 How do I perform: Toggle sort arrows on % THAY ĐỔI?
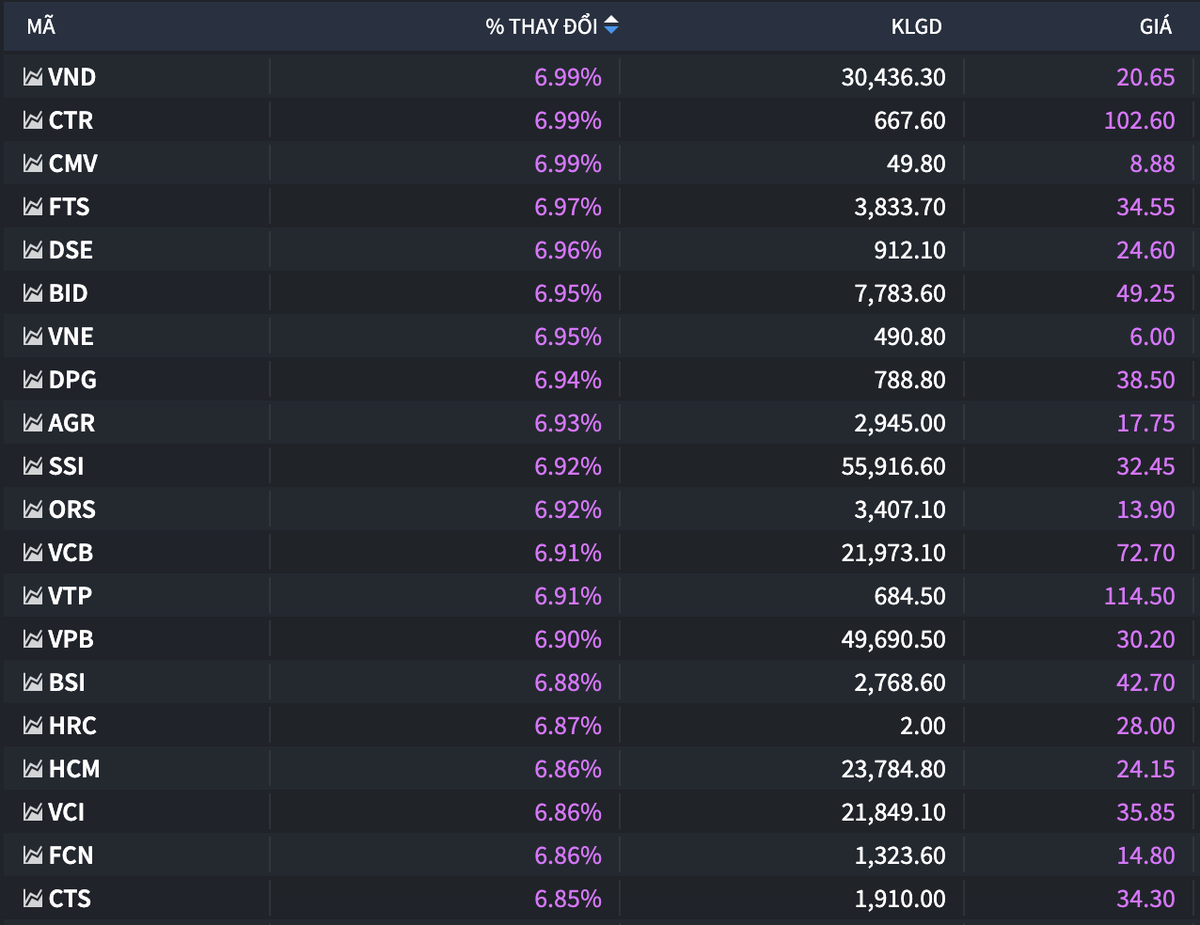click(611, 27)
